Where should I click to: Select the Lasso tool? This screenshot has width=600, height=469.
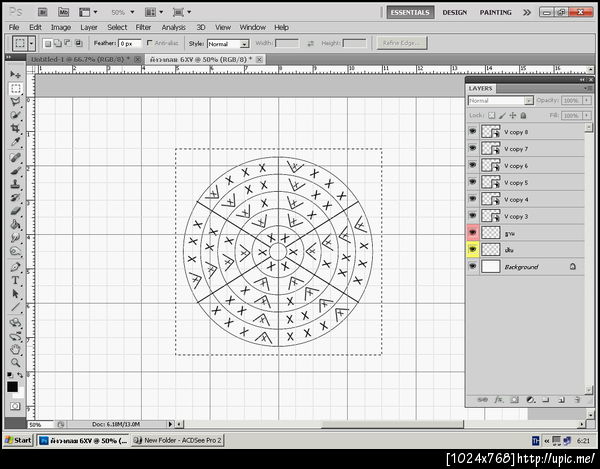pyautogui.click(x=15, y=101)
